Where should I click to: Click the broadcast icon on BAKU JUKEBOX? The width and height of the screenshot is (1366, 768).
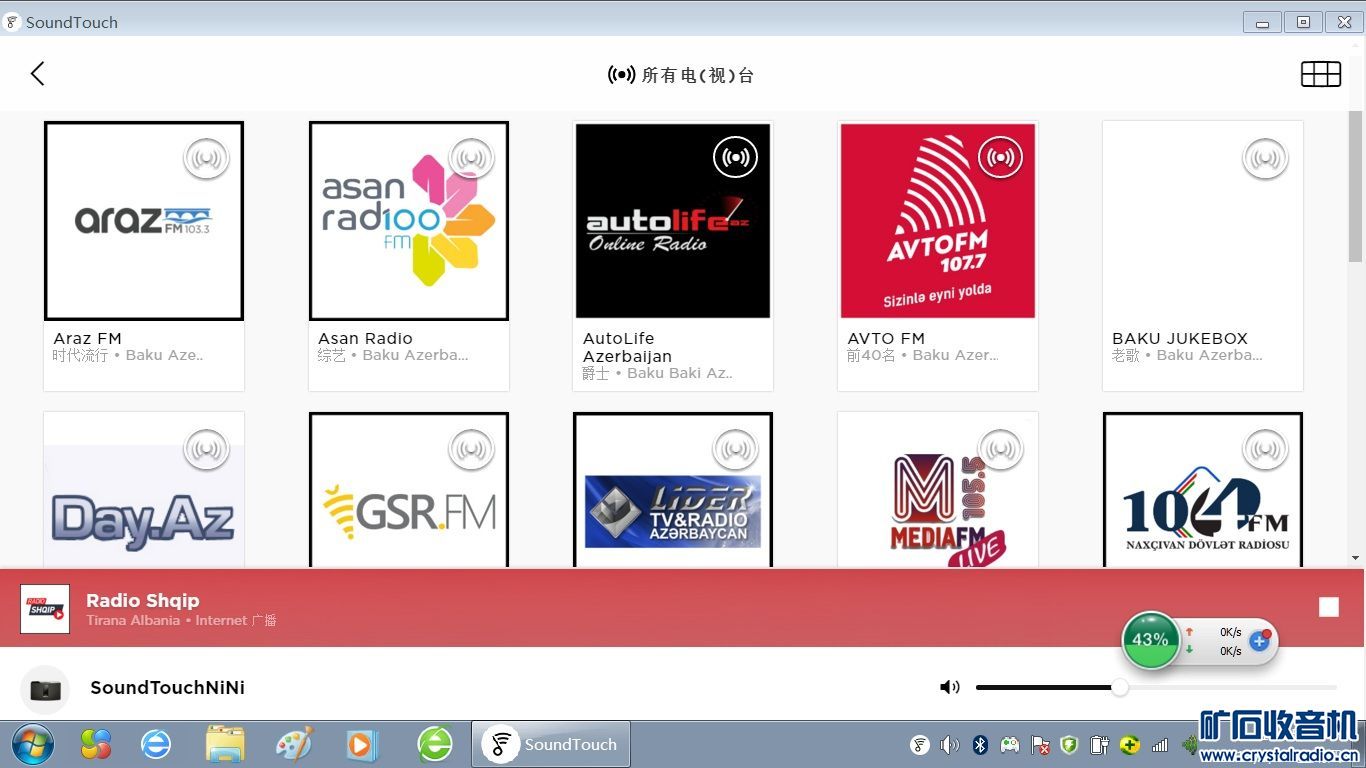(x=1265, y=158)
